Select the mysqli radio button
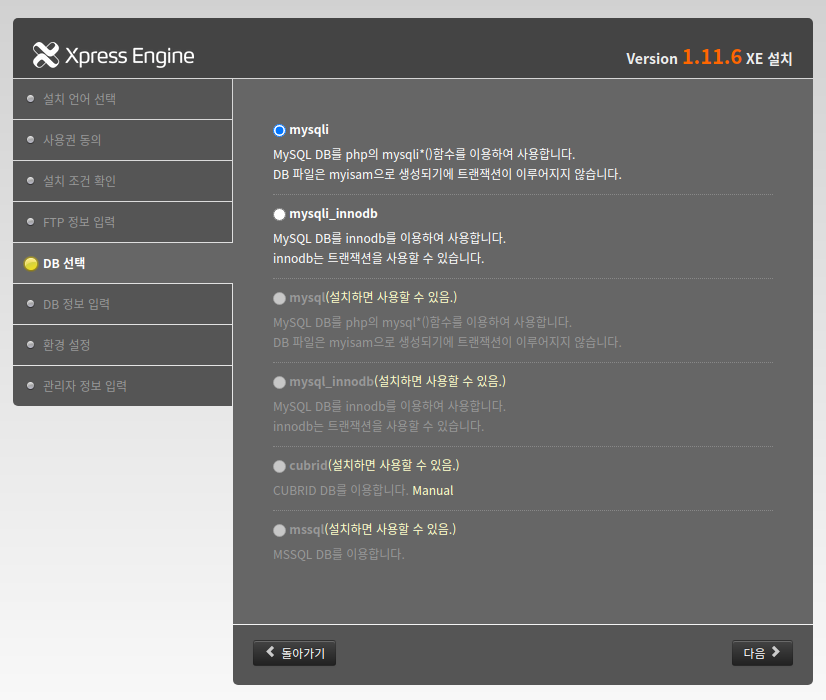The width and height of the screenshot is (826, 700). click(x=279, y=130)
